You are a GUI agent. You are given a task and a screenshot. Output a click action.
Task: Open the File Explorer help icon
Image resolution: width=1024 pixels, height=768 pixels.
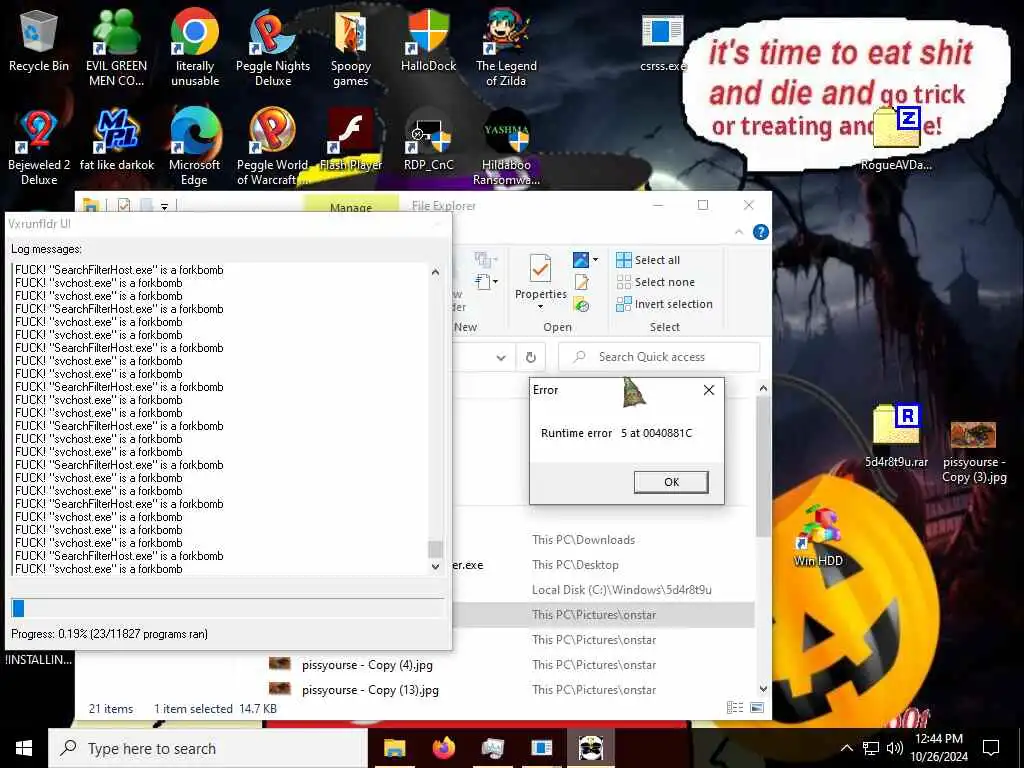pyautogui.click(x=761, y=232)
